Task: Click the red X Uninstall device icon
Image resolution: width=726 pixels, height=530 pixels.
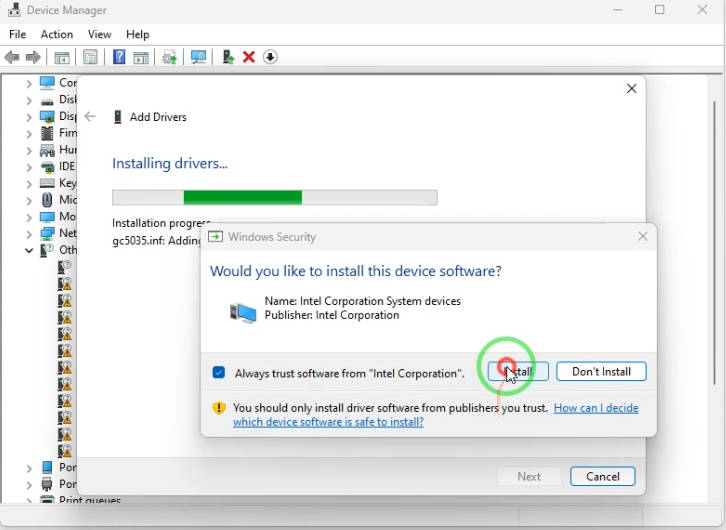Action: tap(249, 57)
